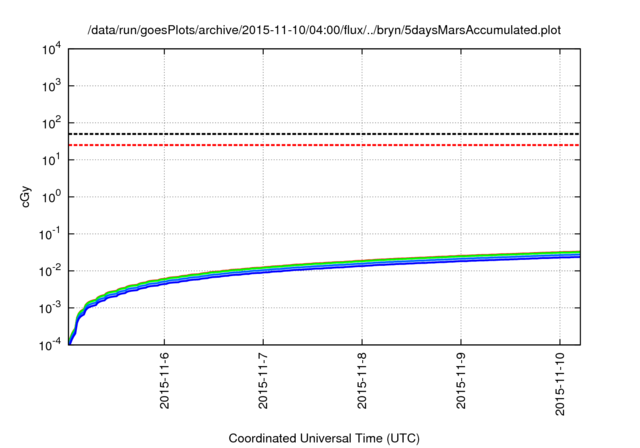Click the 2015-11-10 date label
The image size is (640, 448).
[560, 384]
